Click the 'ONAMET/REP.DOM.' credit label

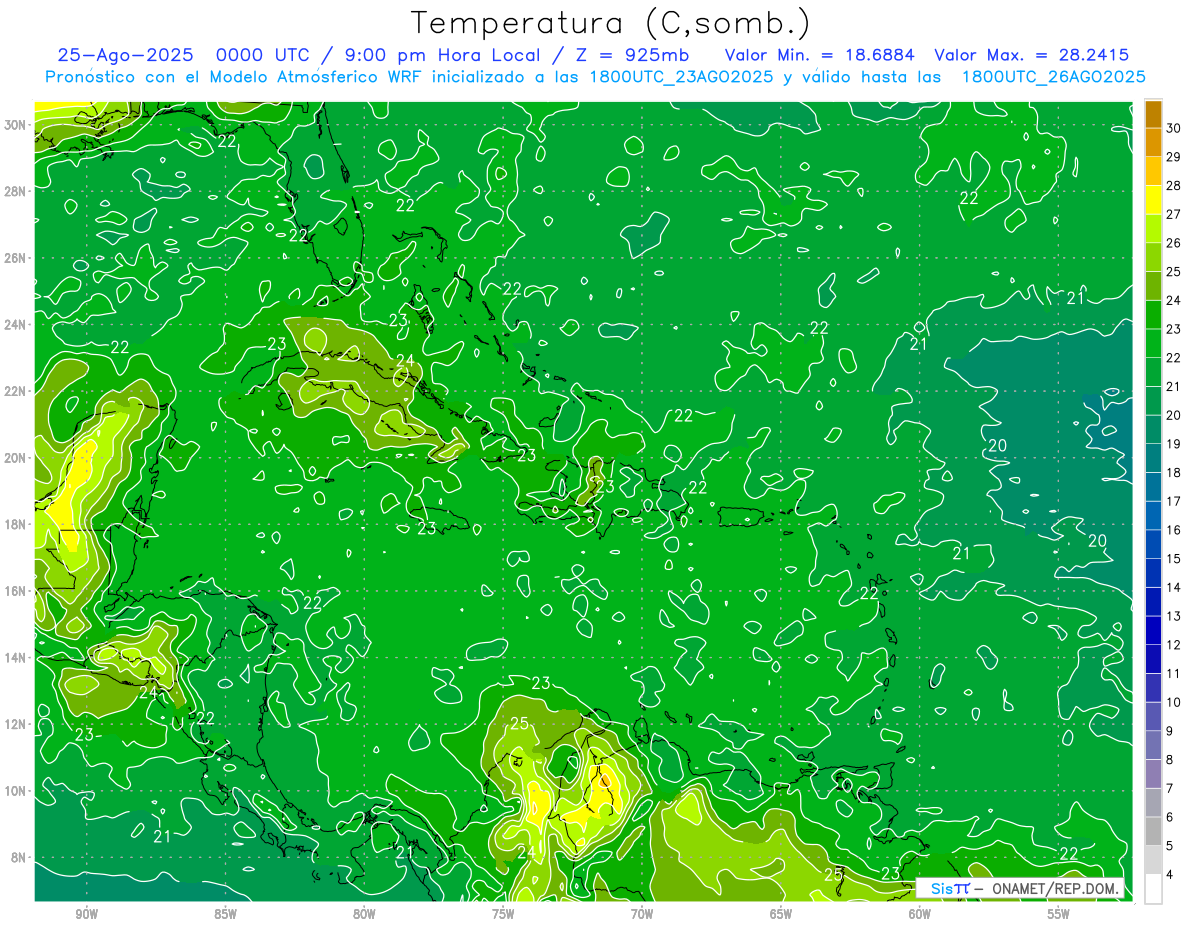1056,888
